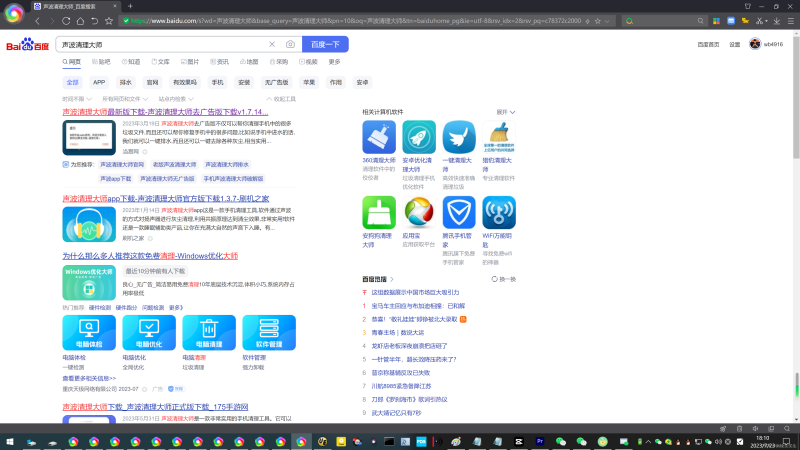This screenshot has width=800, height=450.
Task: Click suggestion chip 声波清理大师官网
Action: [x=122, y=165]
